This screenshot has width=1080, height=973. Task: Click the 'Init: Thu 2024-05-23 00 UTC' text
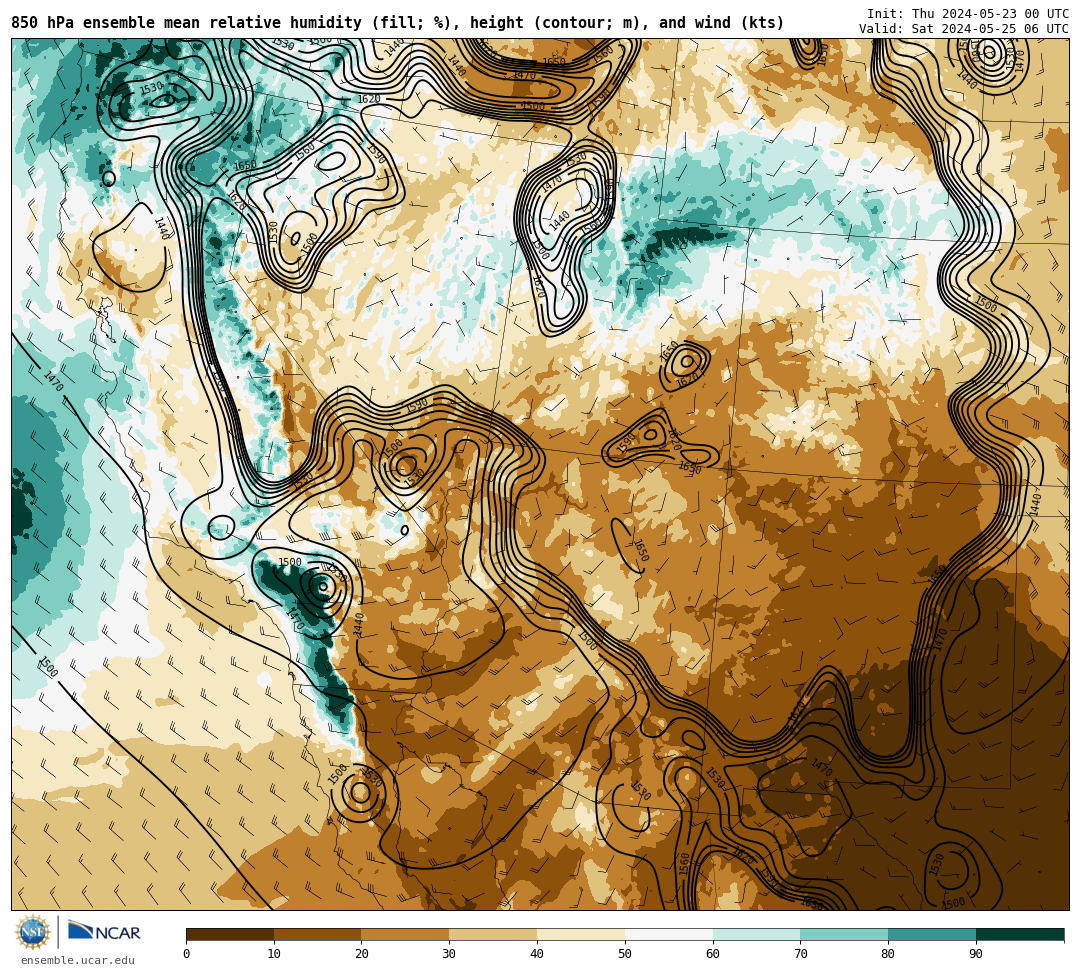tap(968, 14)
